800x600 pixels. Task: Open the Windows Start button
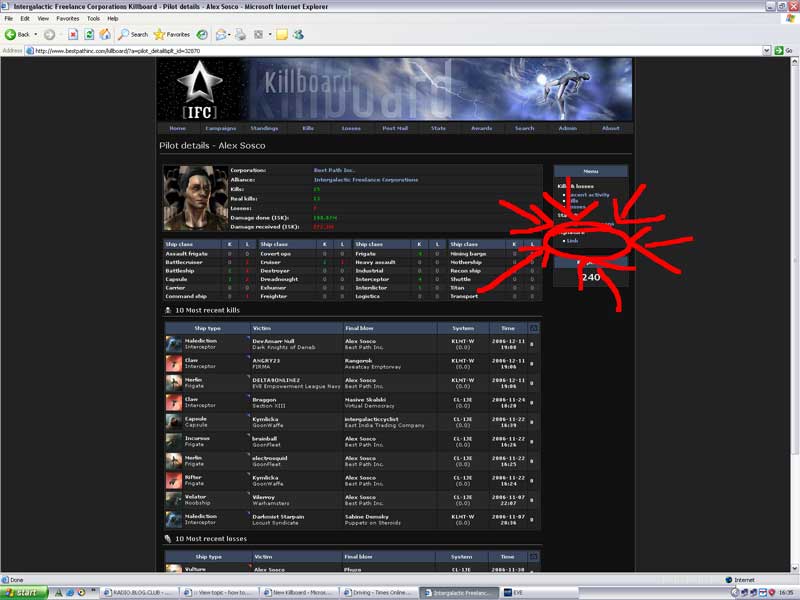click(x=23, y=592)
